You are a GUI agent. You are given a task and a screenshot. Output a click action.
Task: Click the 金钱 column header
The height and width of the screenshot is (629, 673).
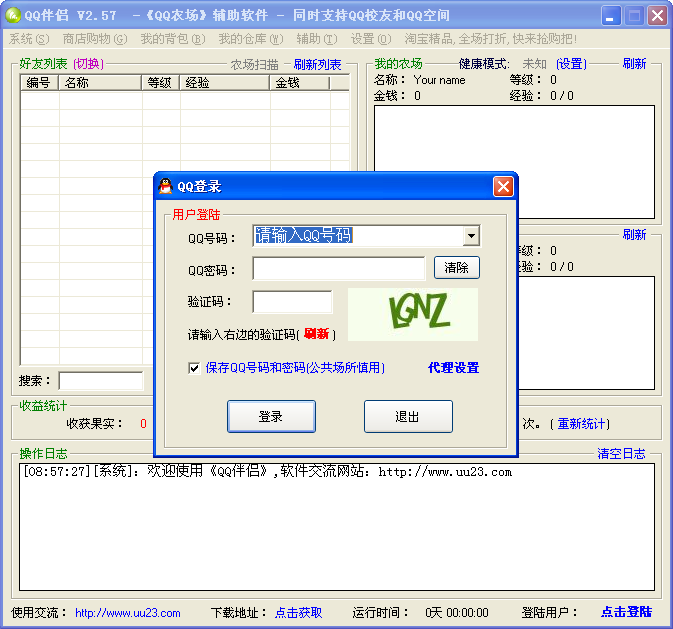(x=300, y=82)
